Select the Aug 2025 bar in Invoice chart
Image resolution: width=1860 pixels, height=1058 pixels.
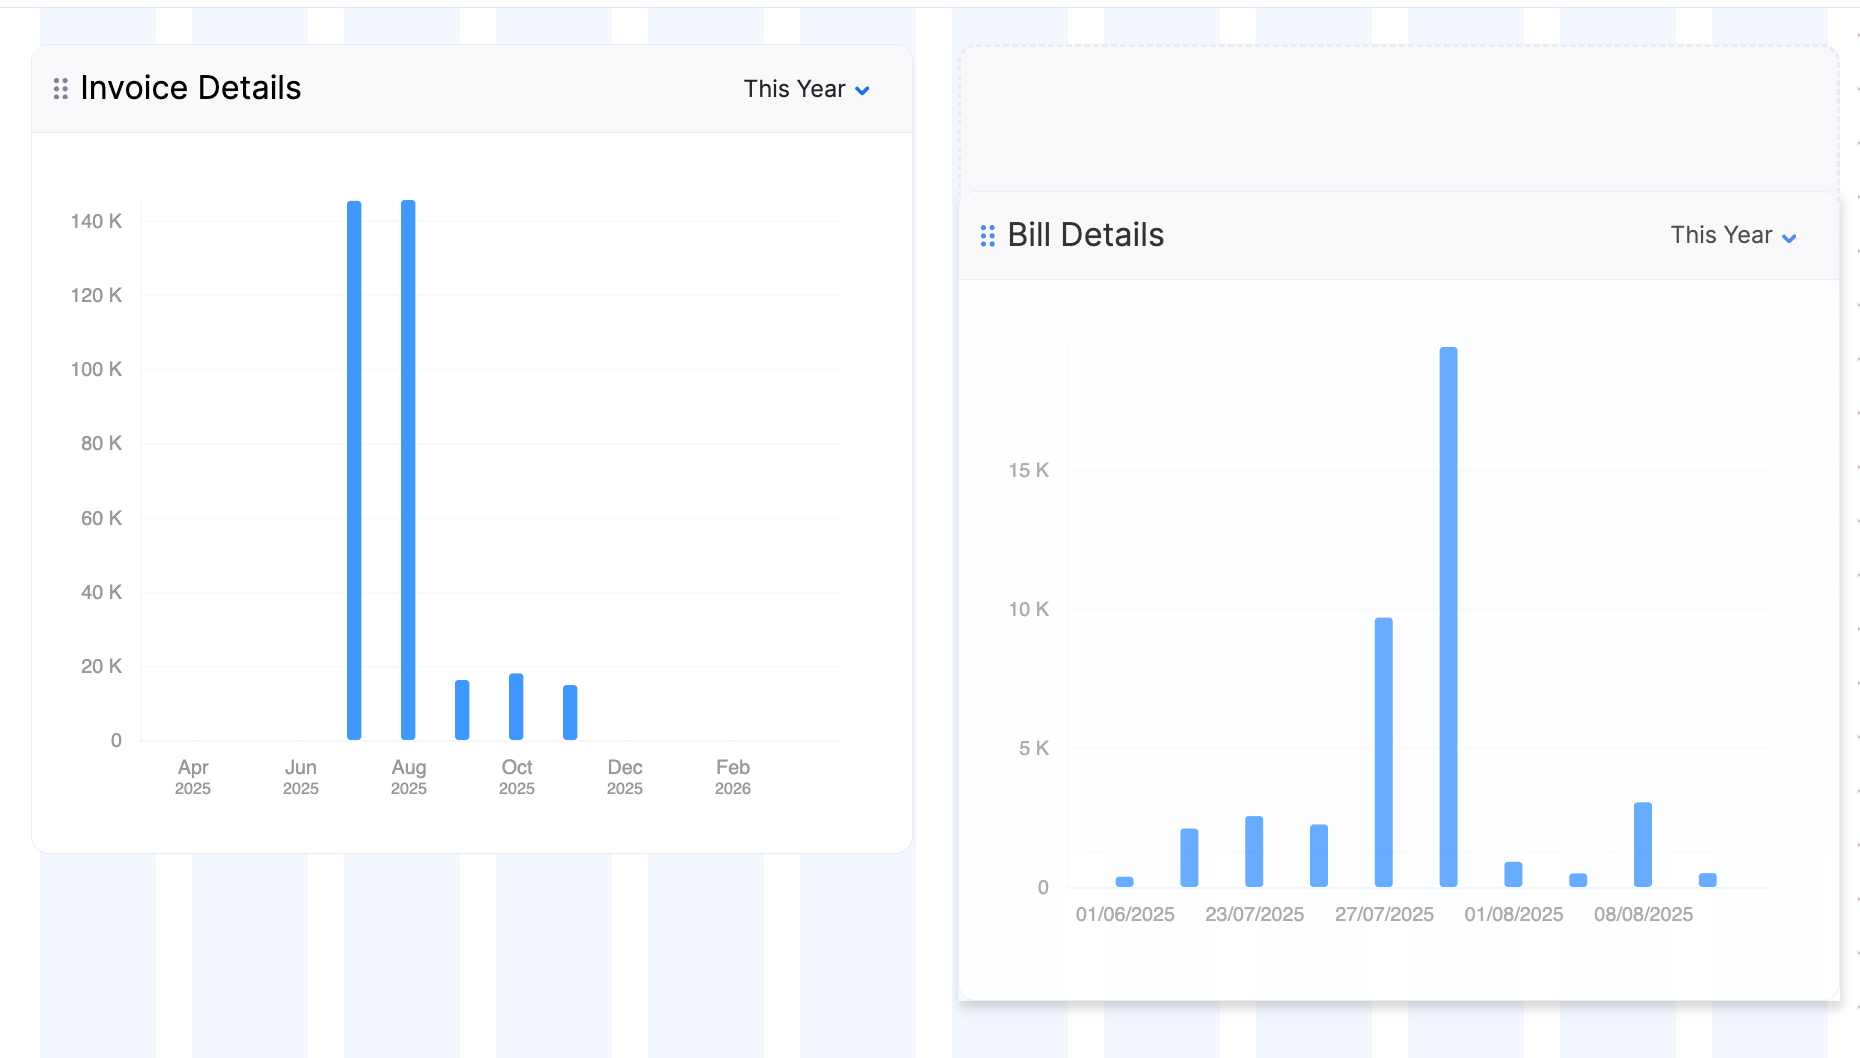click(x=408, y=470)
